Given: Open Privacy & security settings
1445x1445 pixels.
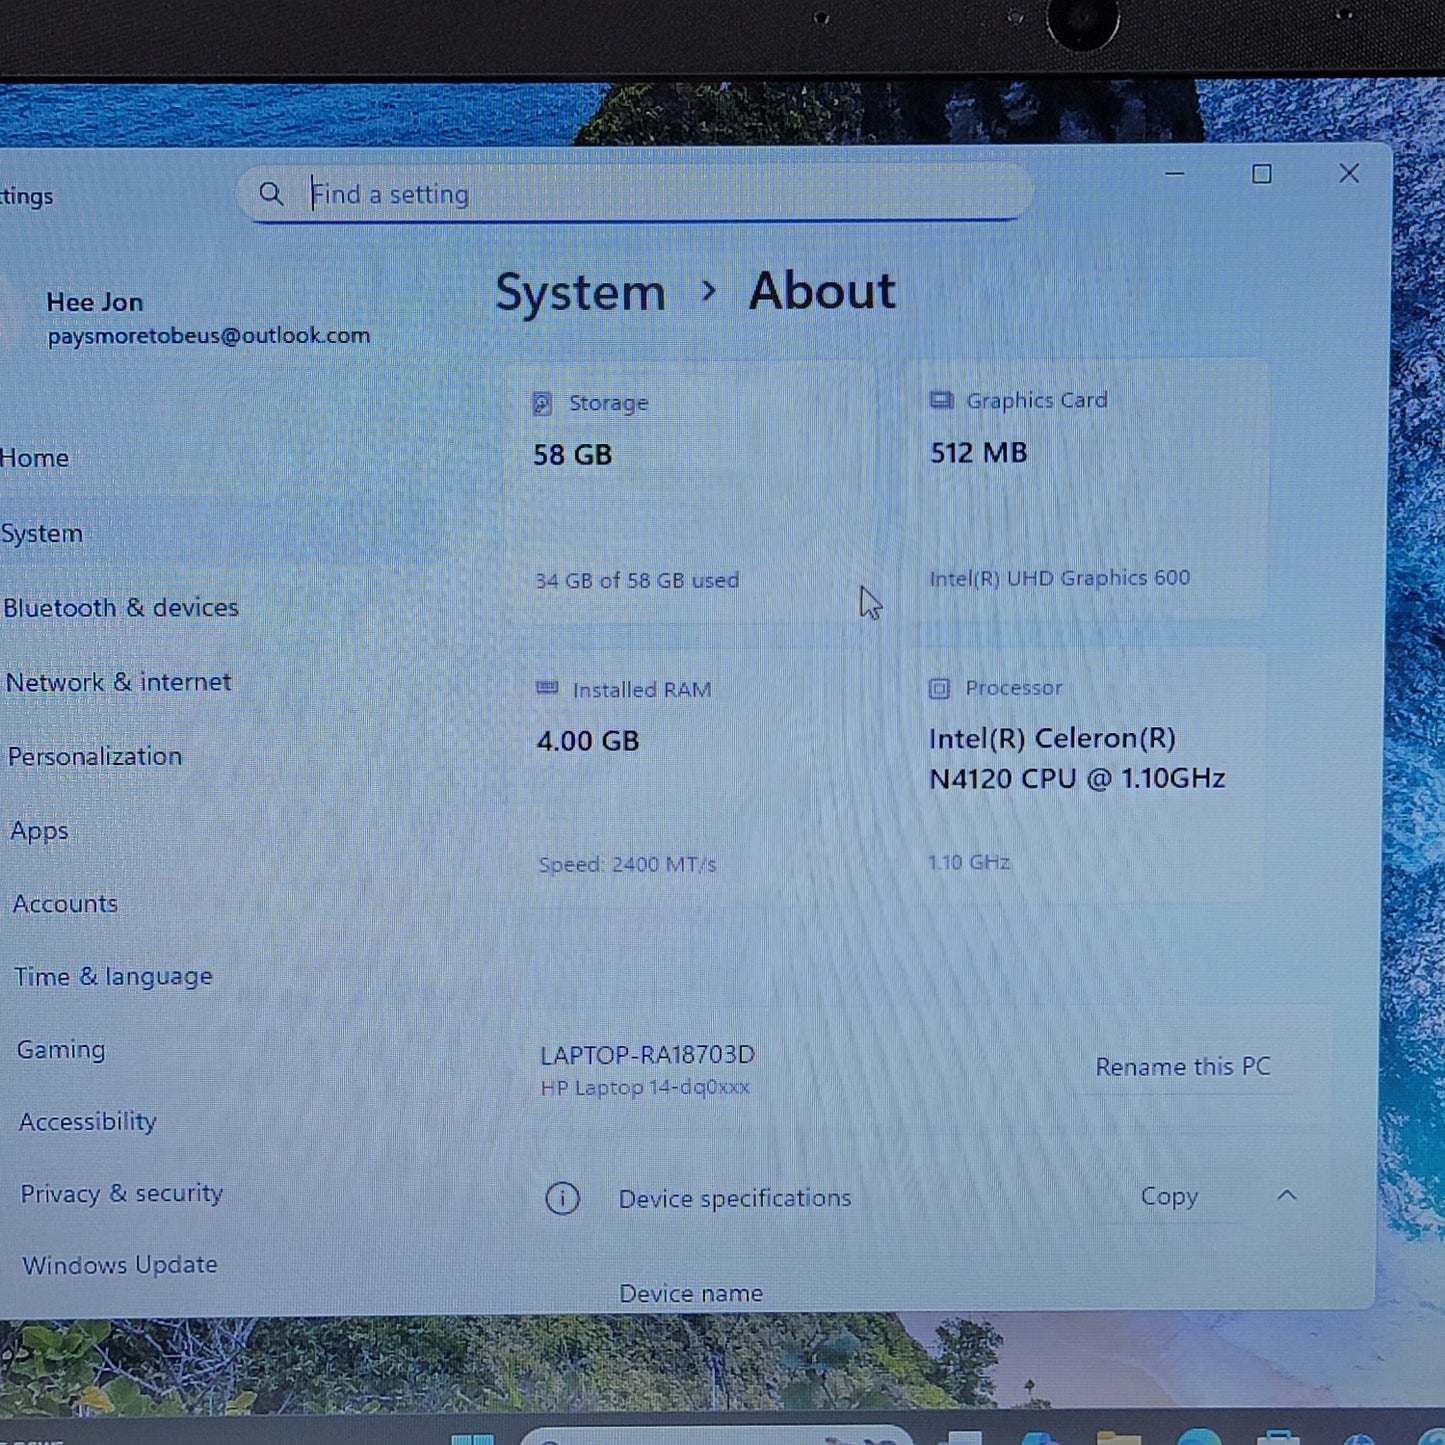Looking at the screenshot, I should [121, 1194].
